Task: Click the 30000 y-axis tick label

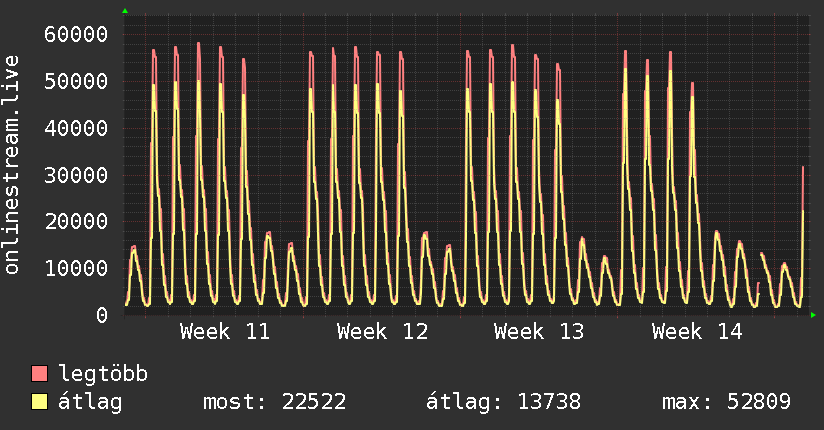Action: click(76, 175)
